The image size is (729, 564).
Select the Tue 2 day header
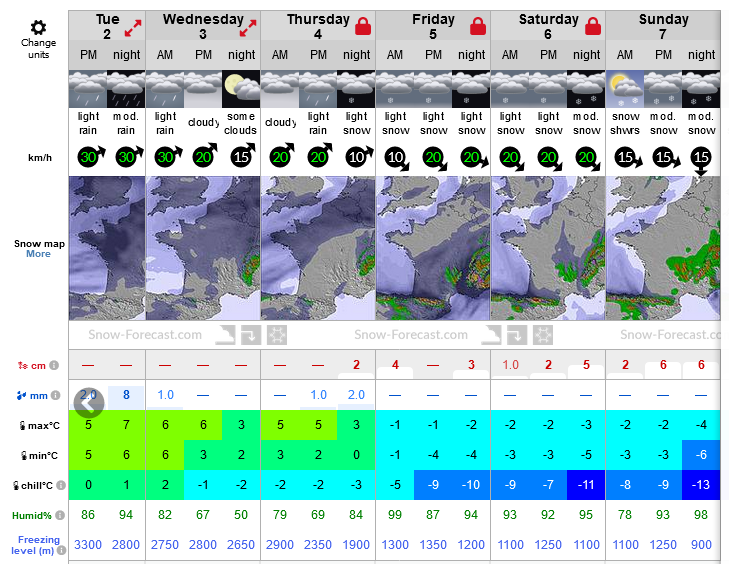(x=107, y=27)
